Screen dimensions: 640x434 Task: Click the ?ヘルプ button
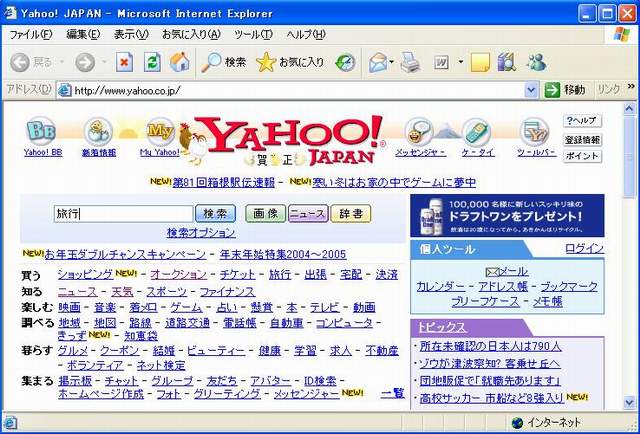click(x=582, y=121)
